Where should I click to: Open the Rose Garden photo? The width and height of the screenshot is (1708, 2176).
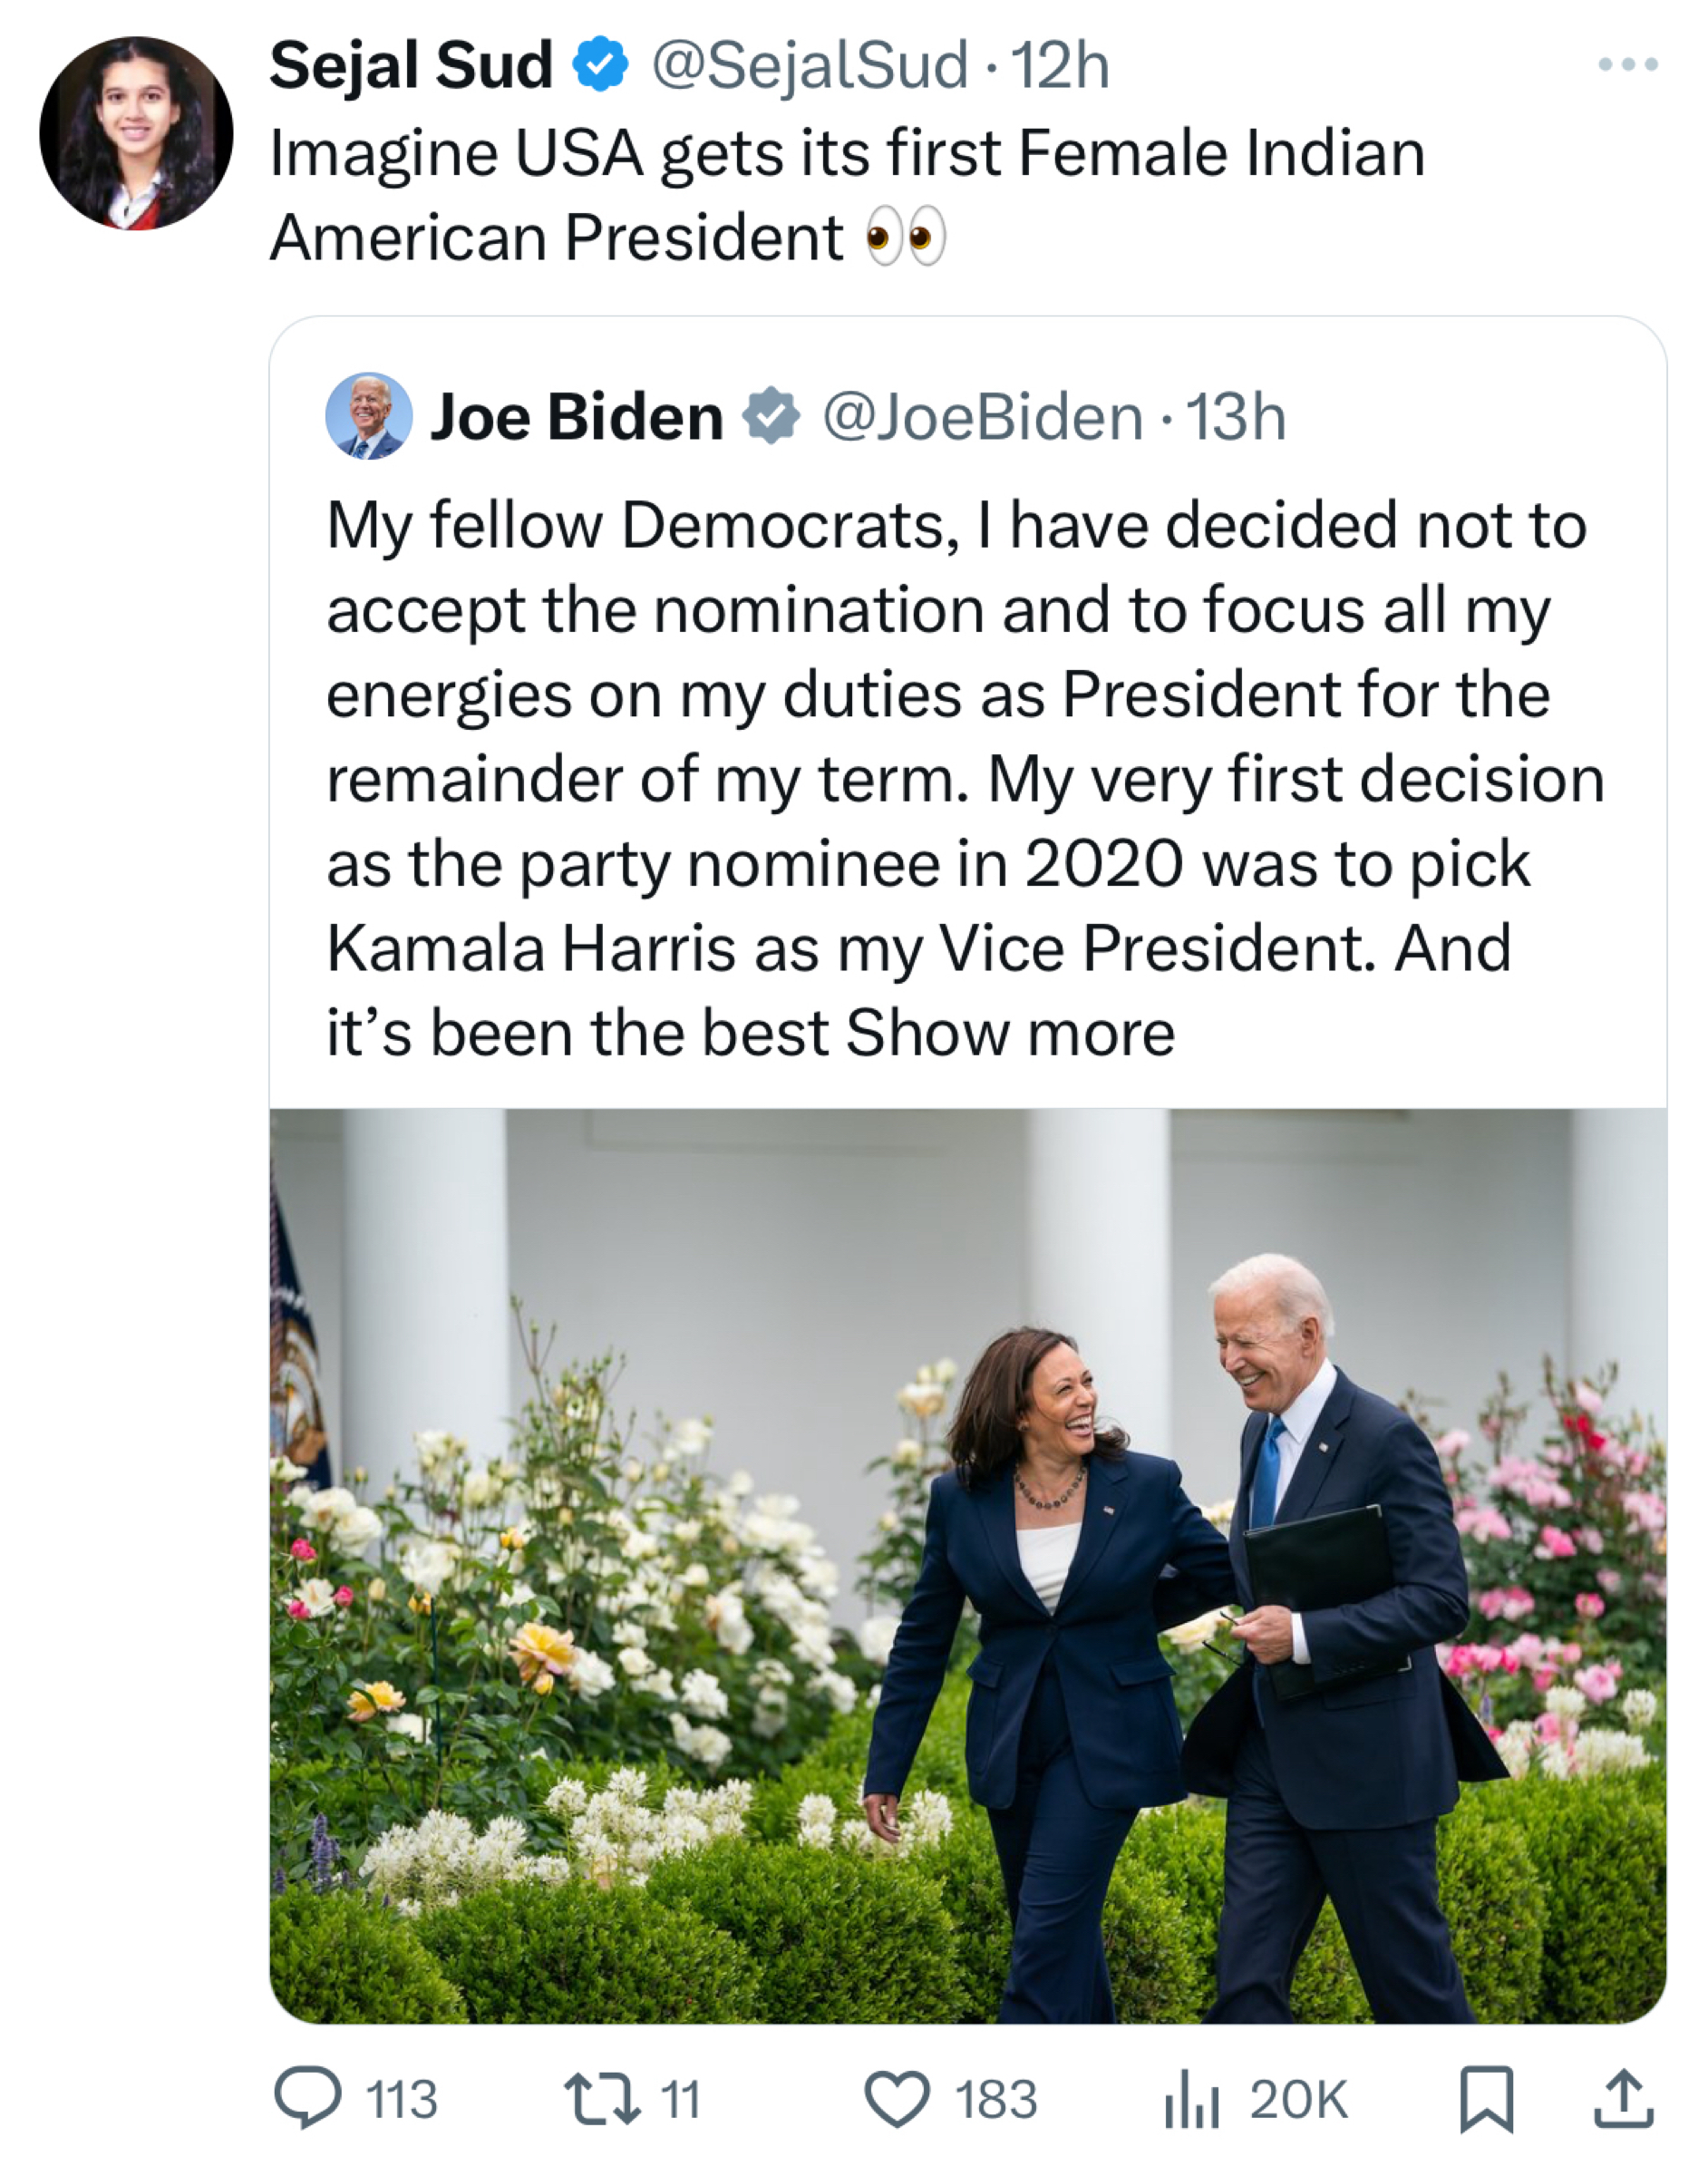pos(967,1565)
